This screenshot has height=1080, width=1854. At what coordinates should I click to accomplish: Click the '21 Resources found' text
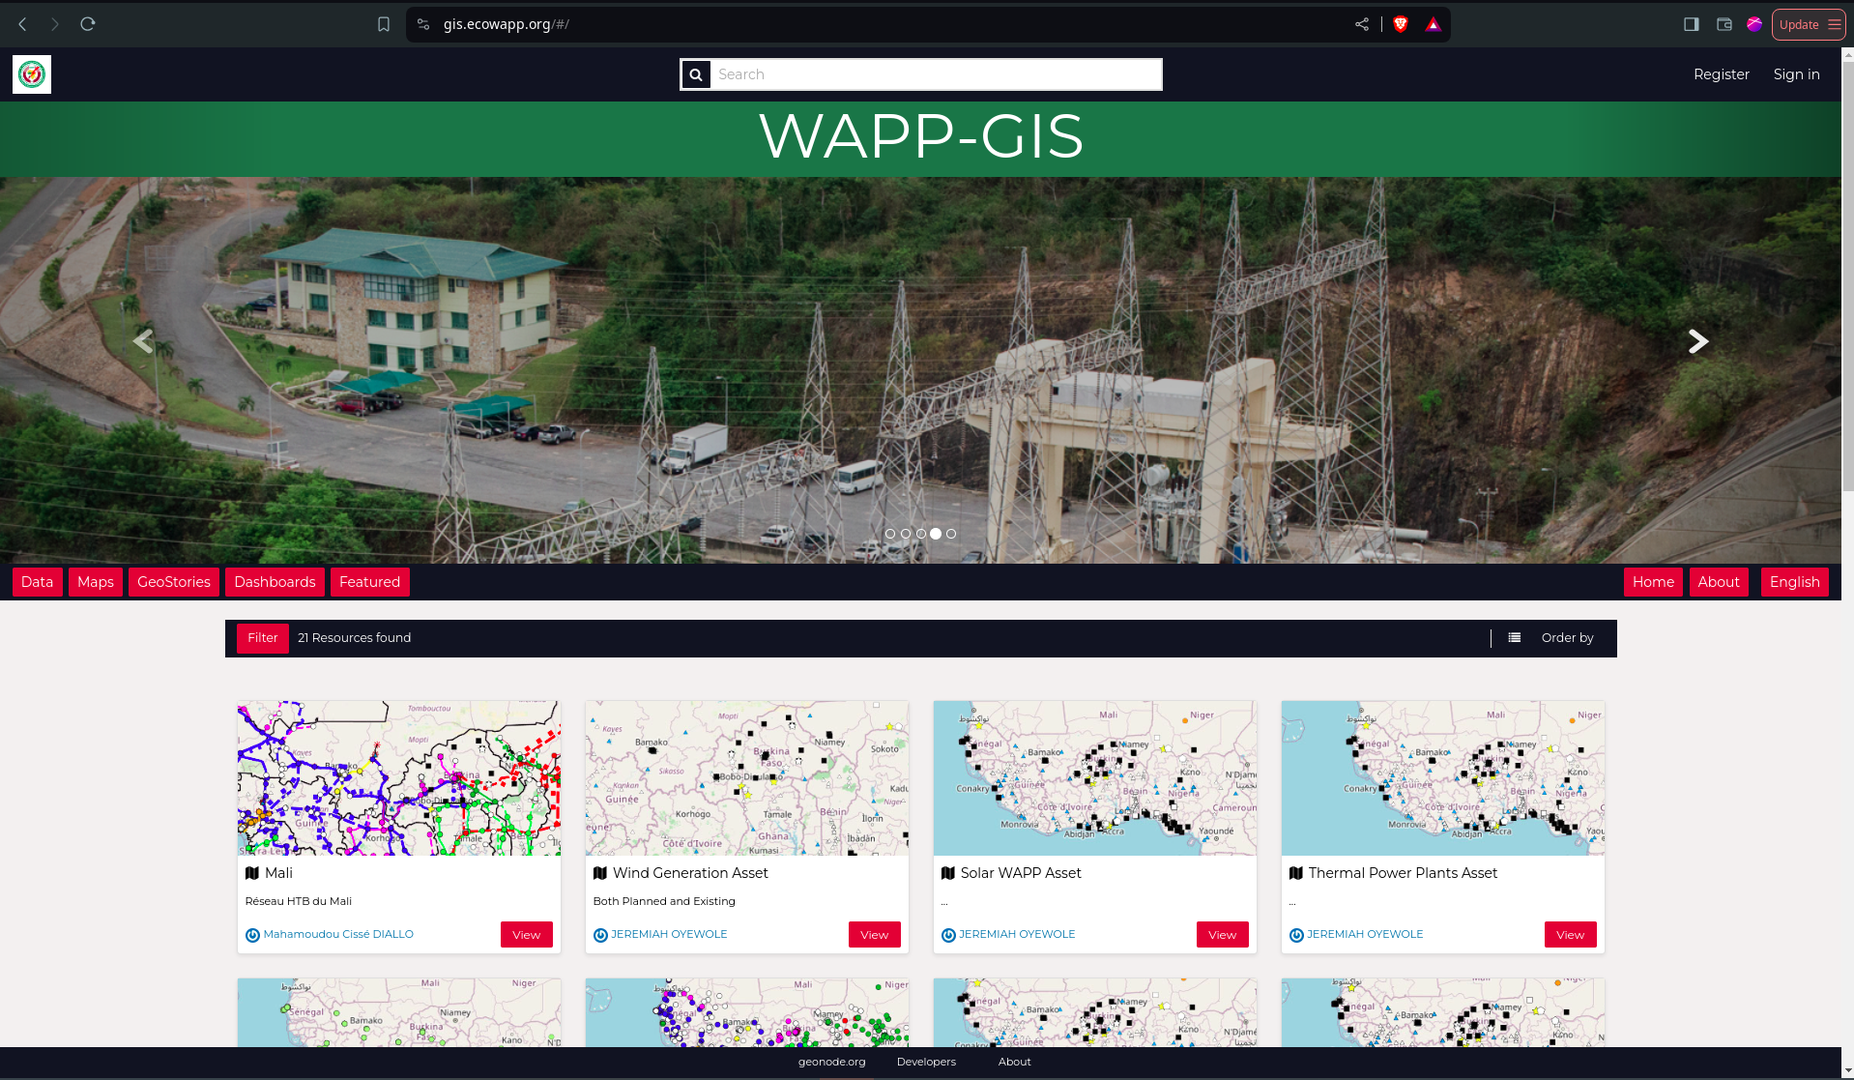354,638
